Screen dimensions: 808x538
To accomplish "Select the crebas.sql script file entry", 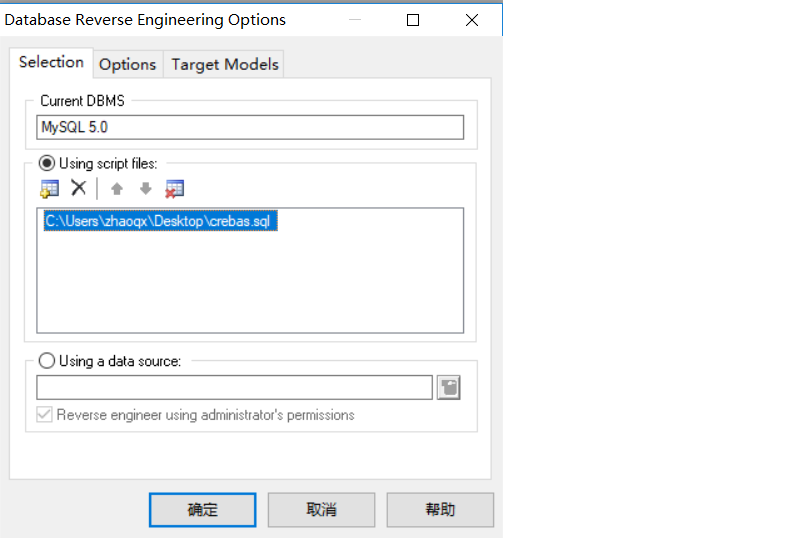I will 160,221.
